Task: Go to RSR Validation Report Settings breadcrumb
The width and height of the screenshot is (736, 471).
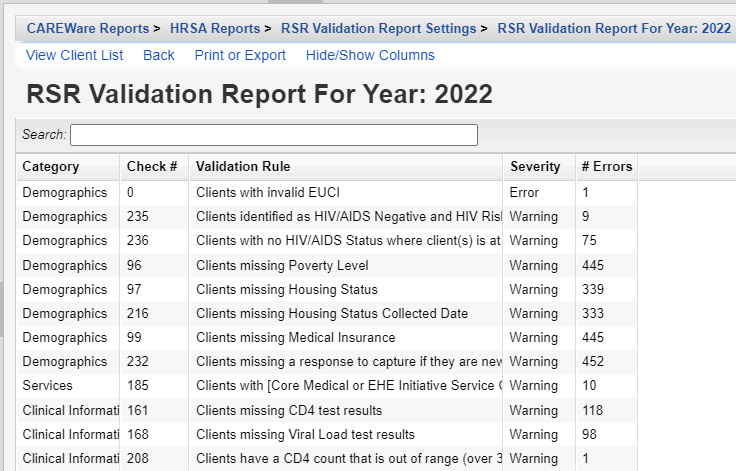Action: click(378, 28)
